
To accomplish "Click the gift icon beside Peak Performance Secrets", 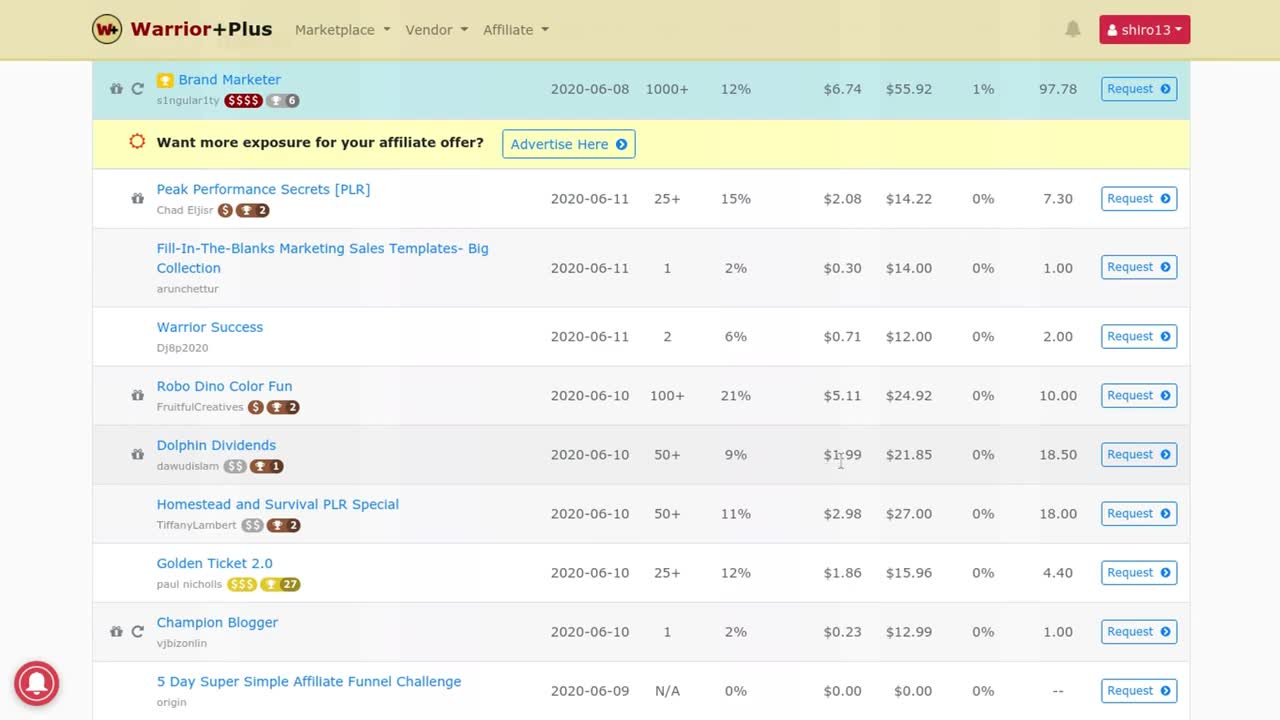I will [137, 199].
